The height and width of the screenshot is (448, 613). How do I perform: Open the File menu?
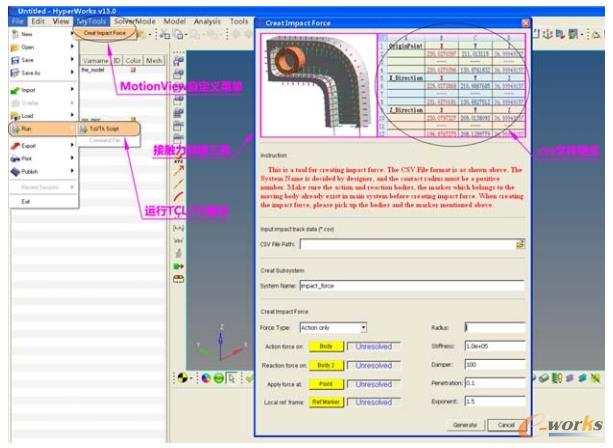[x=18, y=21]
